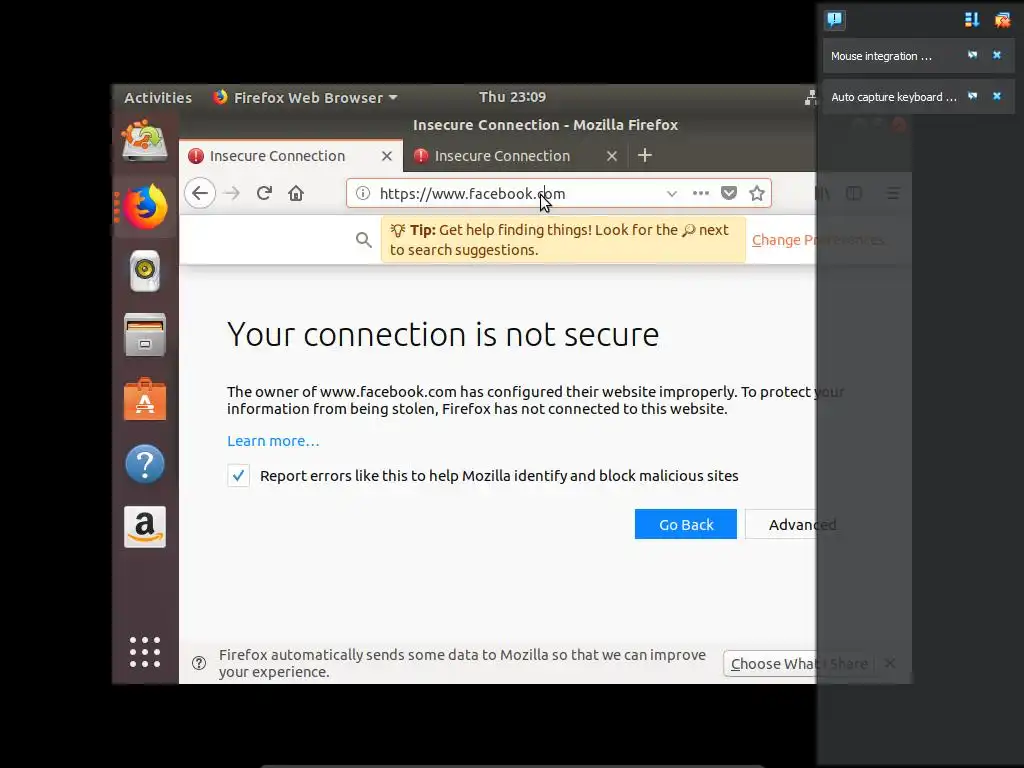Clear all VirtualBox notifications icon
The image size is (1024, 768).
(x=1002, y=20)
